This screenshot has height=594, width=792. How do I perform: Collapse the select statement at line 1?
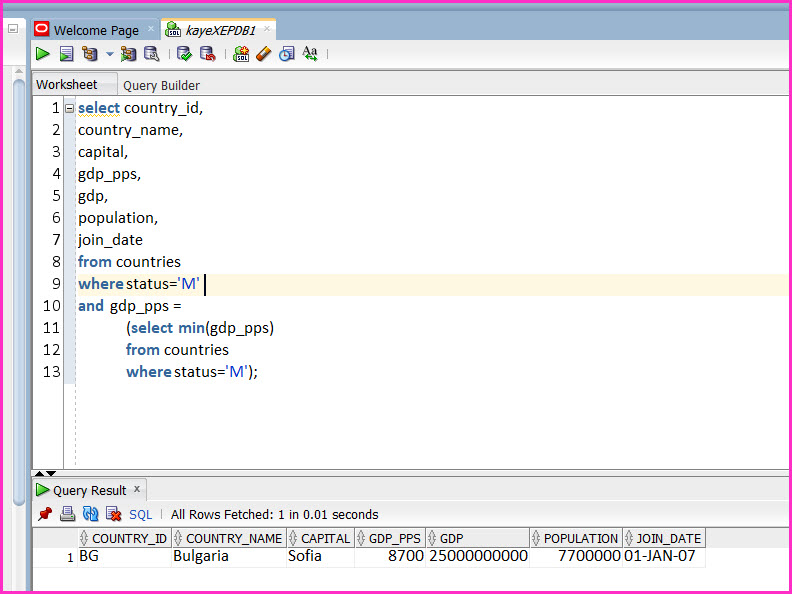click(70, 108)
